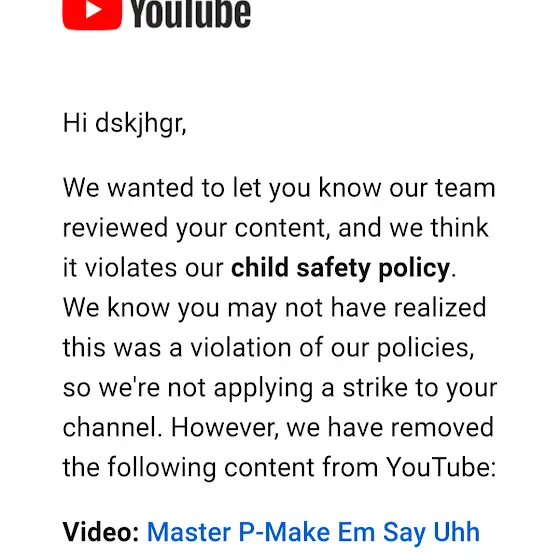Image resolution: width=560 pixels, height=560 pixels.
Task: Click the word 'Master' in the video link
Action: click(189, 532)
